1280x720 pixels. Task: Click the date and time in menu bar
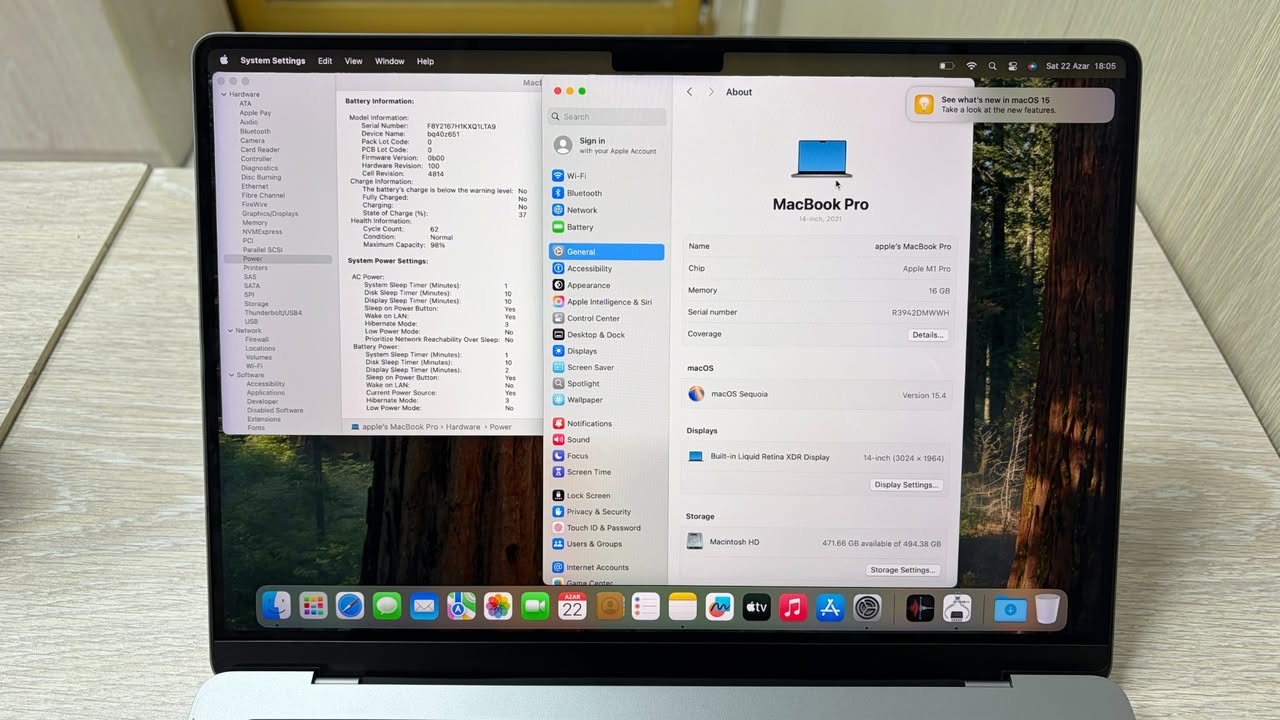tap(1080, 66)
